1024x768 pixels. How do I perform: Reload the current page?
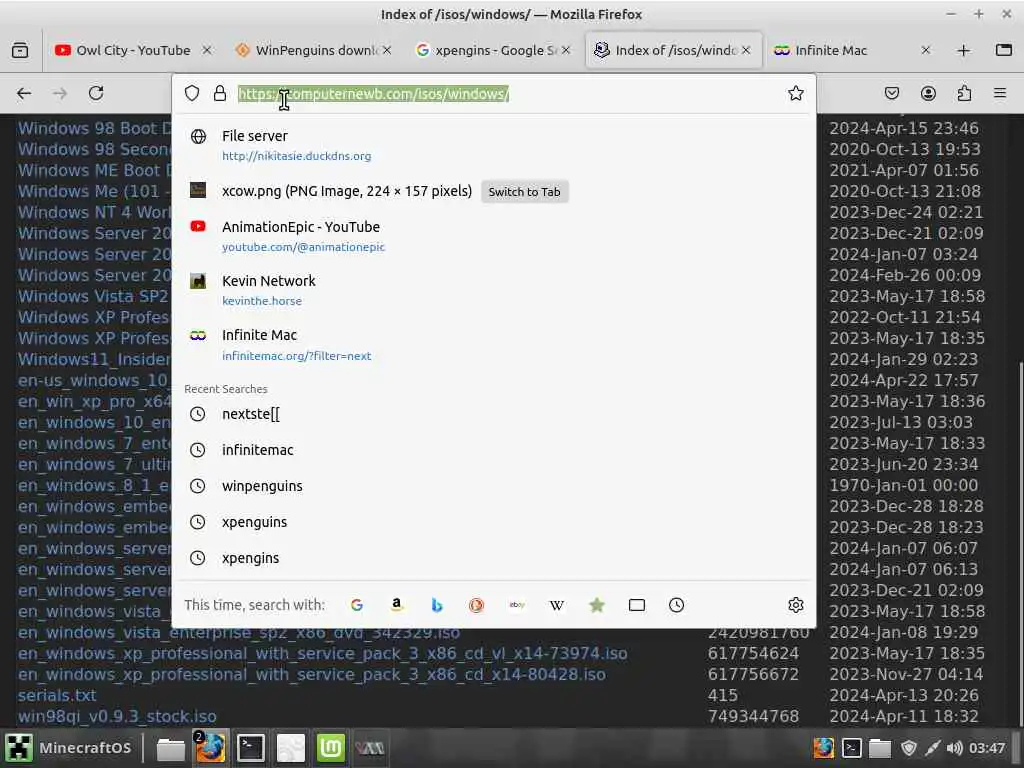[96, 93]
